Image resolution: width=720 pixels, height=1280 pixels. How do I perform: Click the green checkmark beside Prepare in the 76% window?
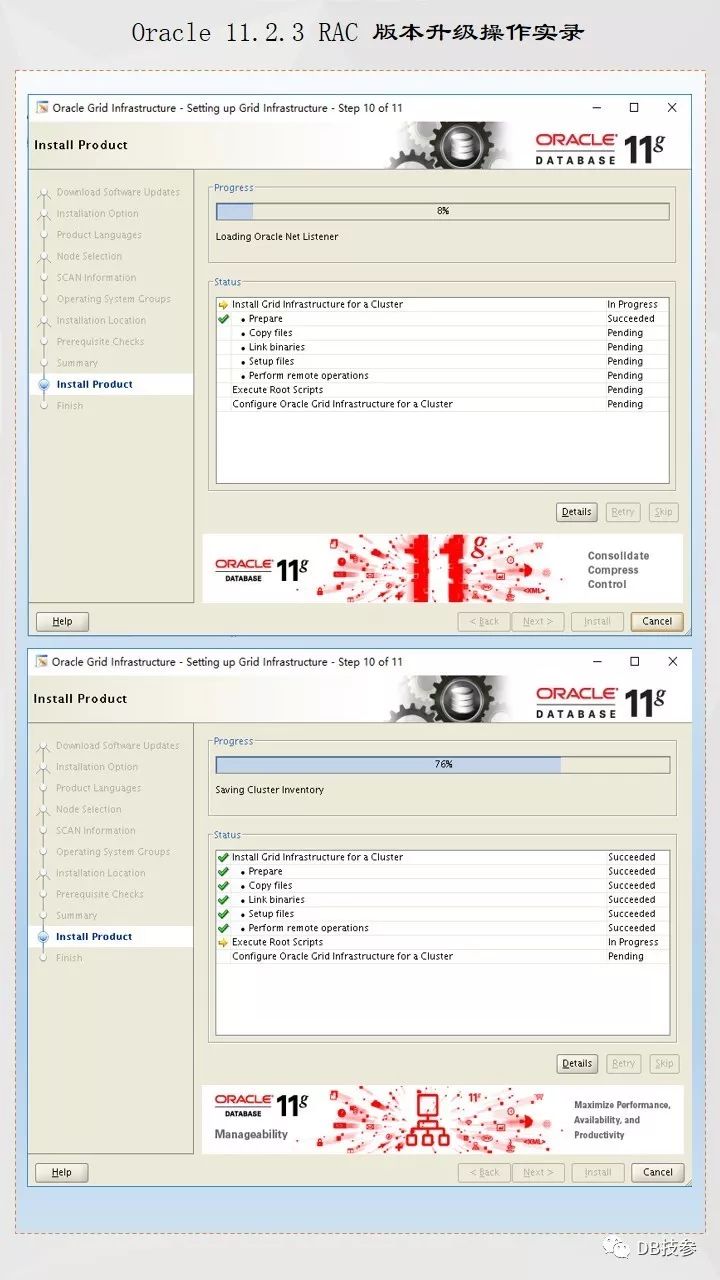click(223, 872)
